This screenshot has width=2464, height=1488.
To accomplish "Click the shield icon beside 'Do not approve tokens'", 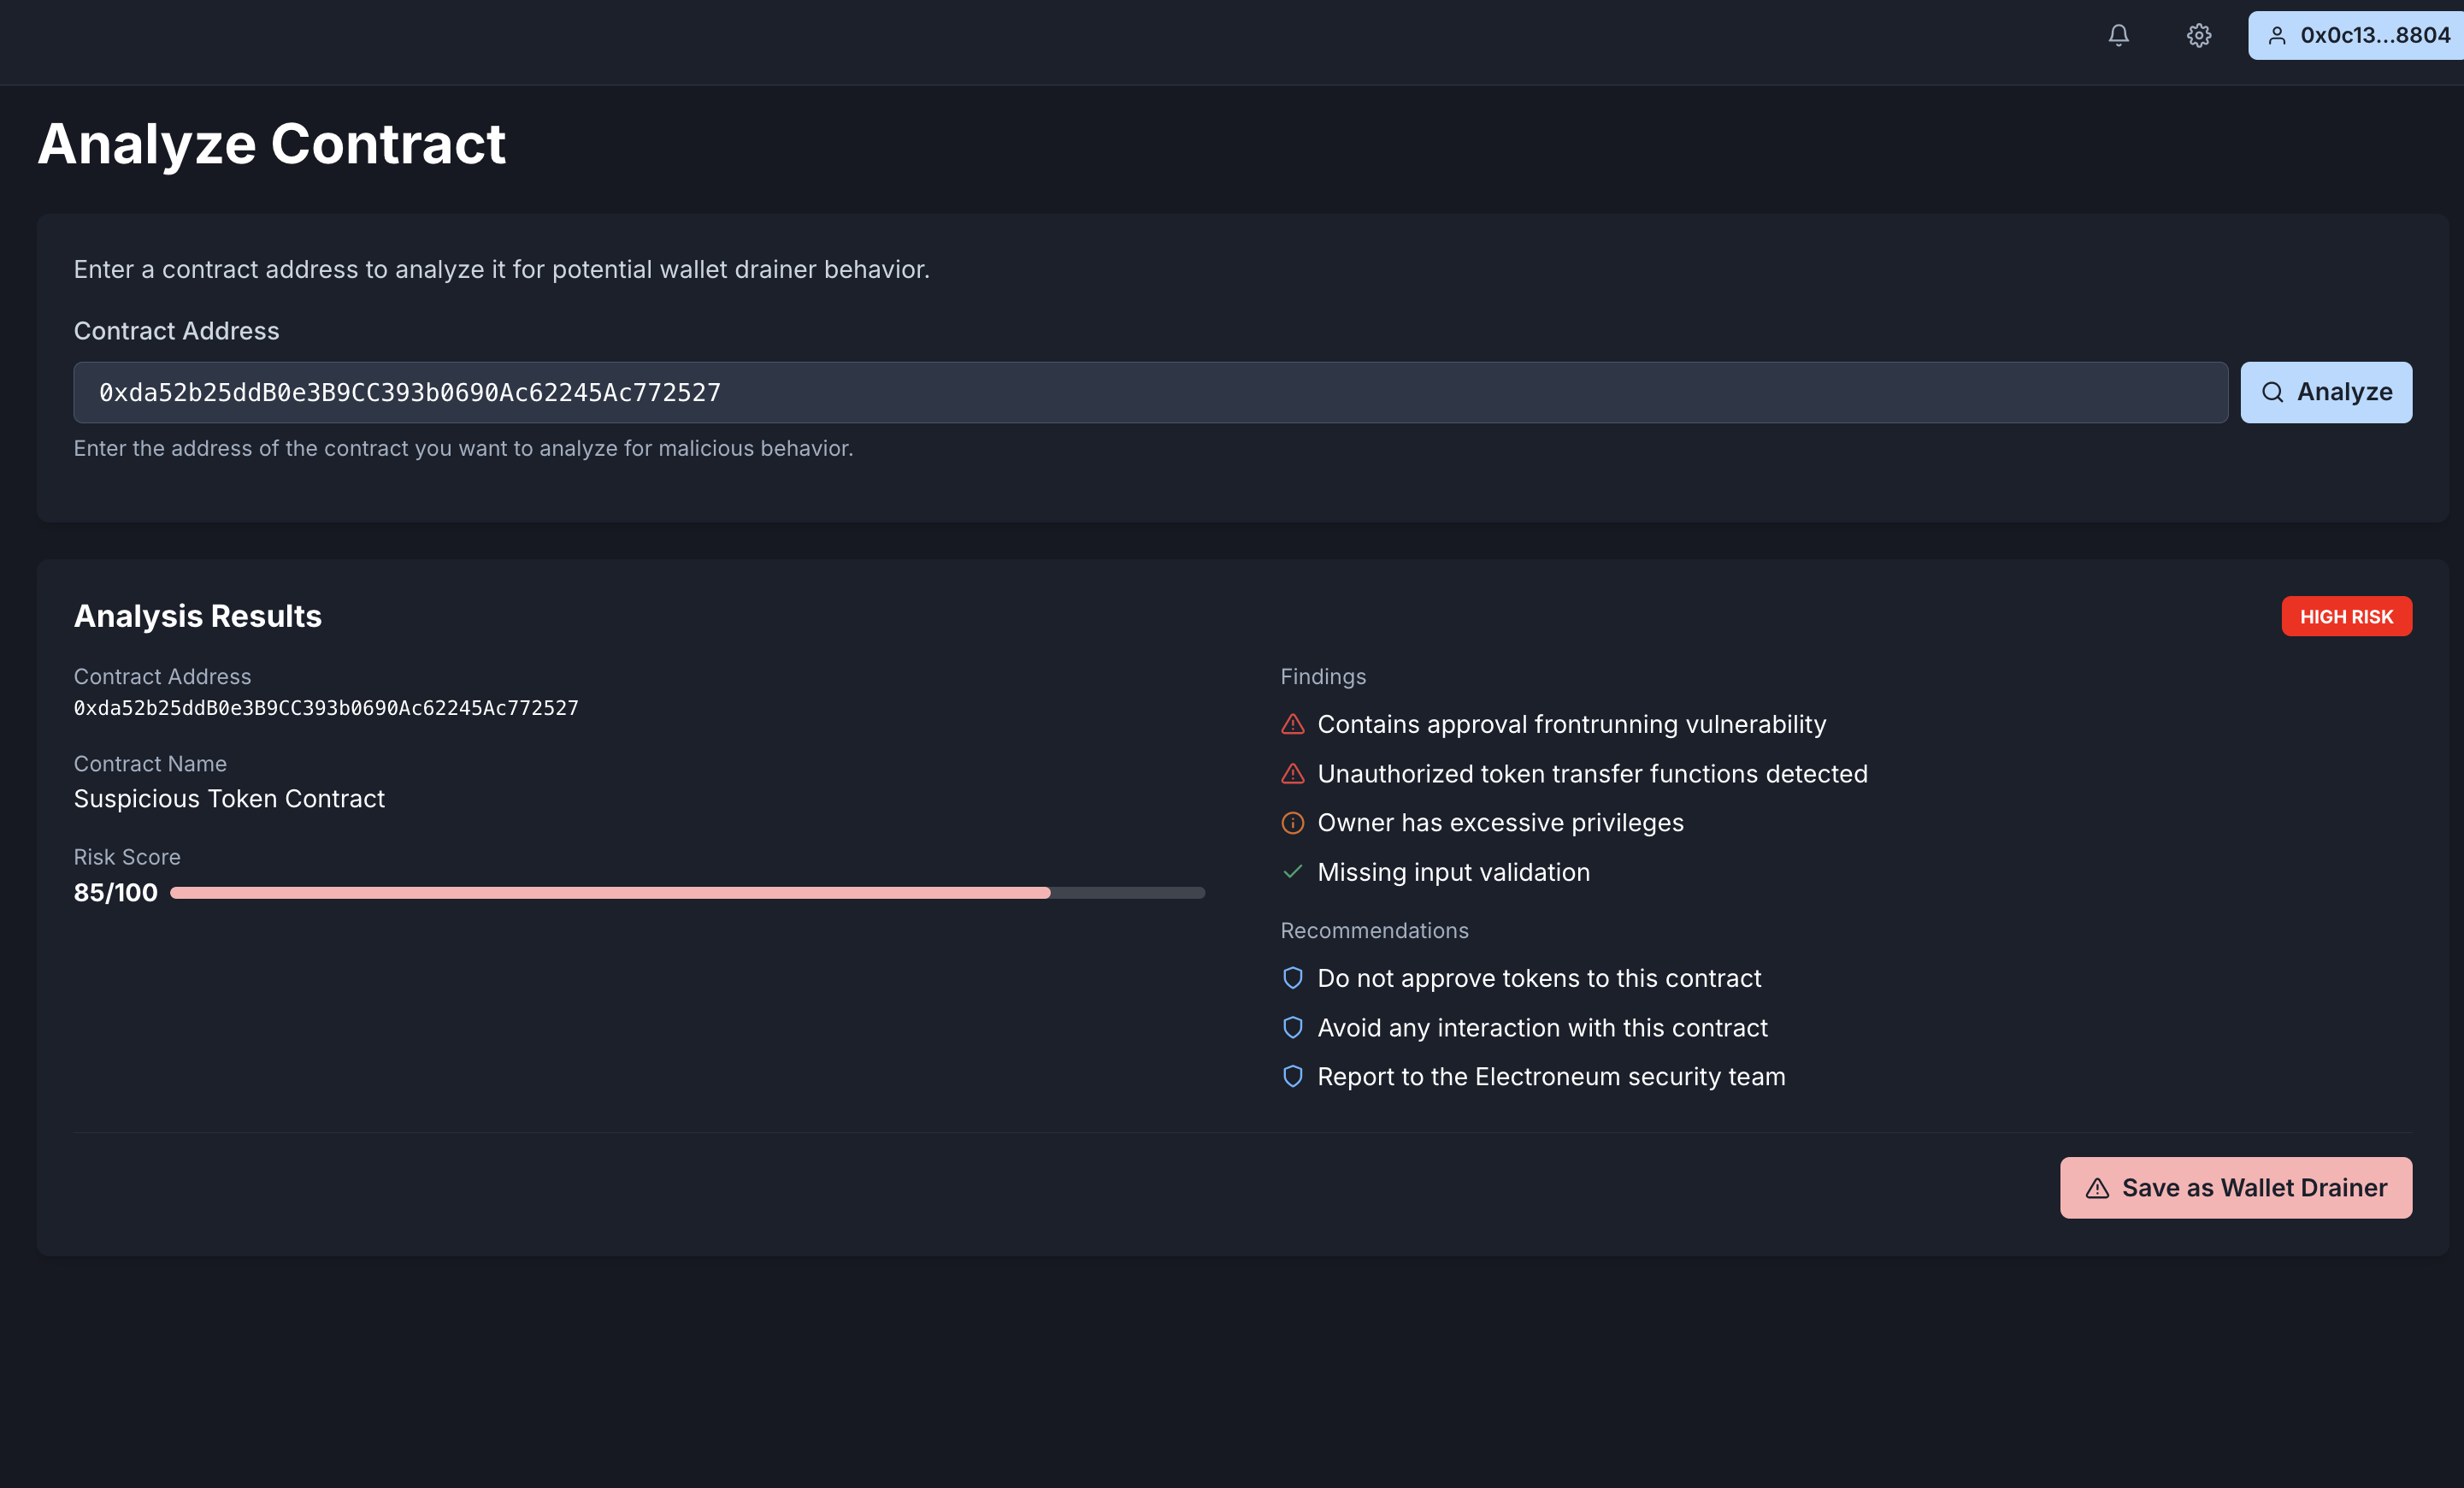I will coord(1292,978).
